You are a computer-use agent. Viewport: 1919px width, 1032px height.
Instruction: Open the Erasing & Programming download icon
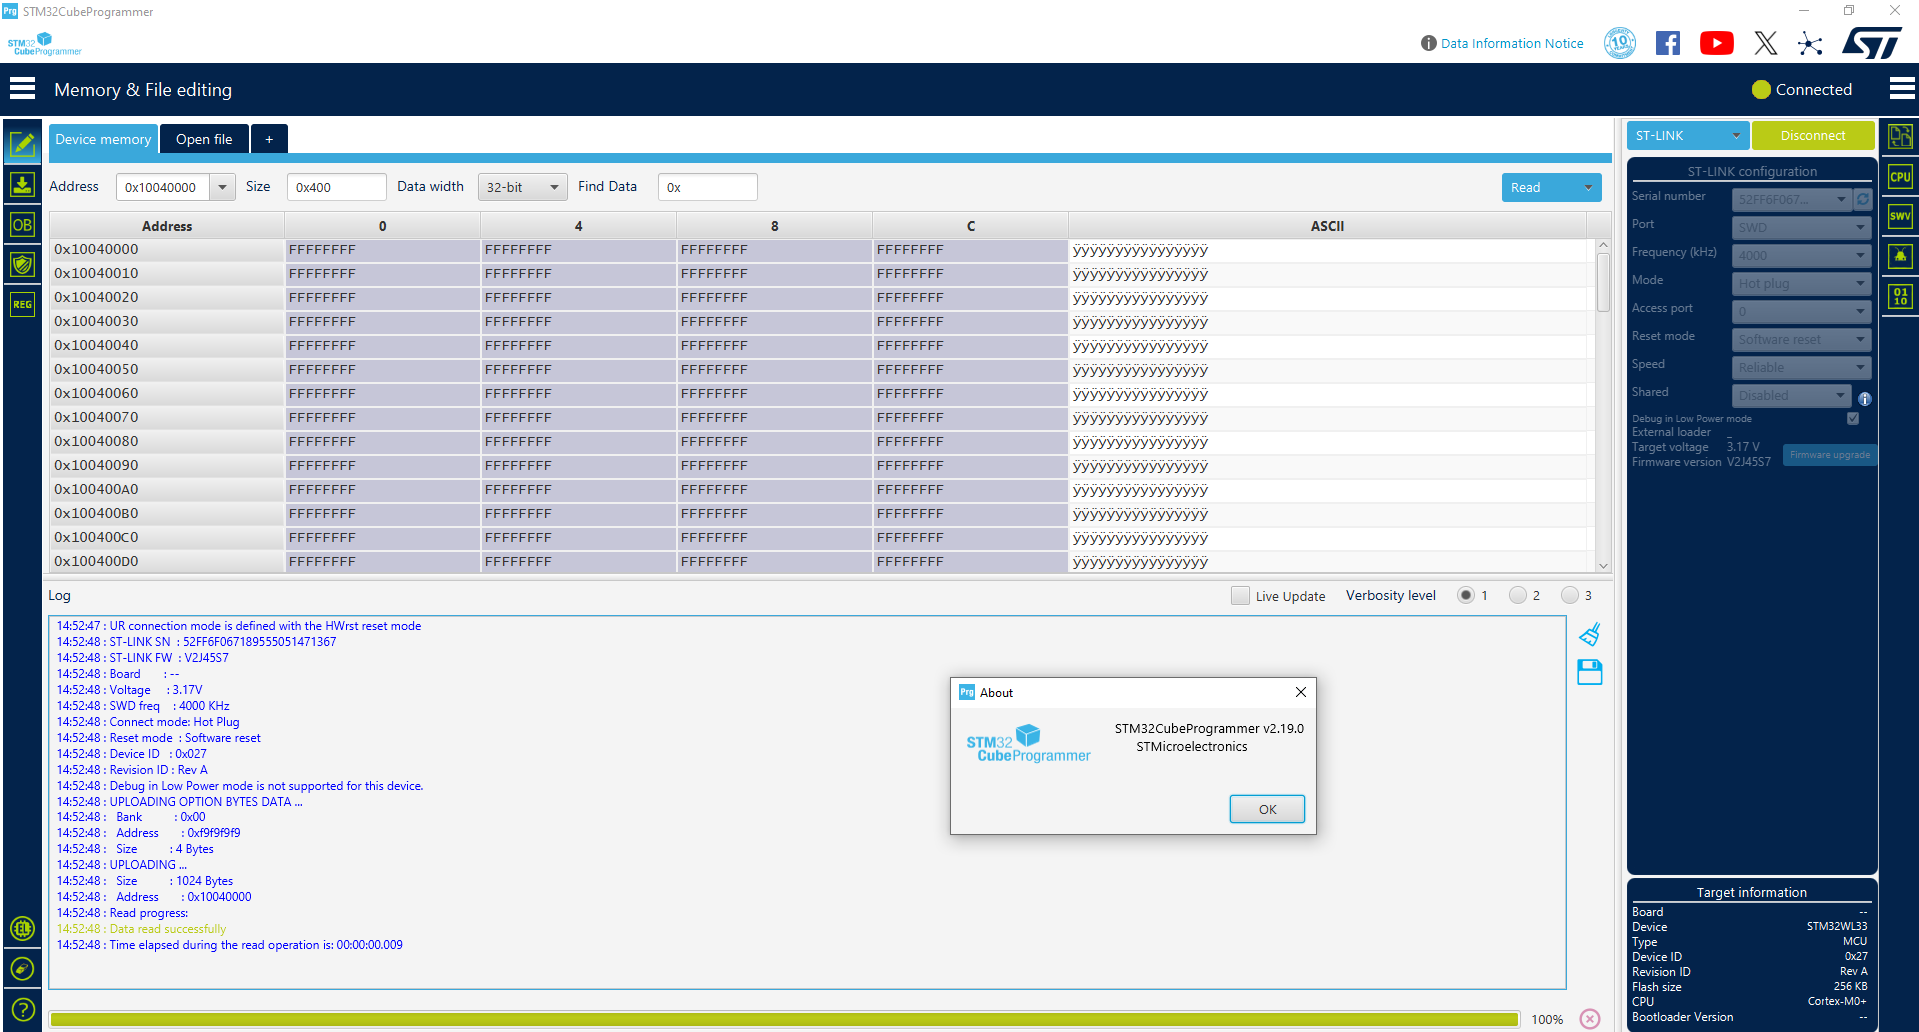22,185
